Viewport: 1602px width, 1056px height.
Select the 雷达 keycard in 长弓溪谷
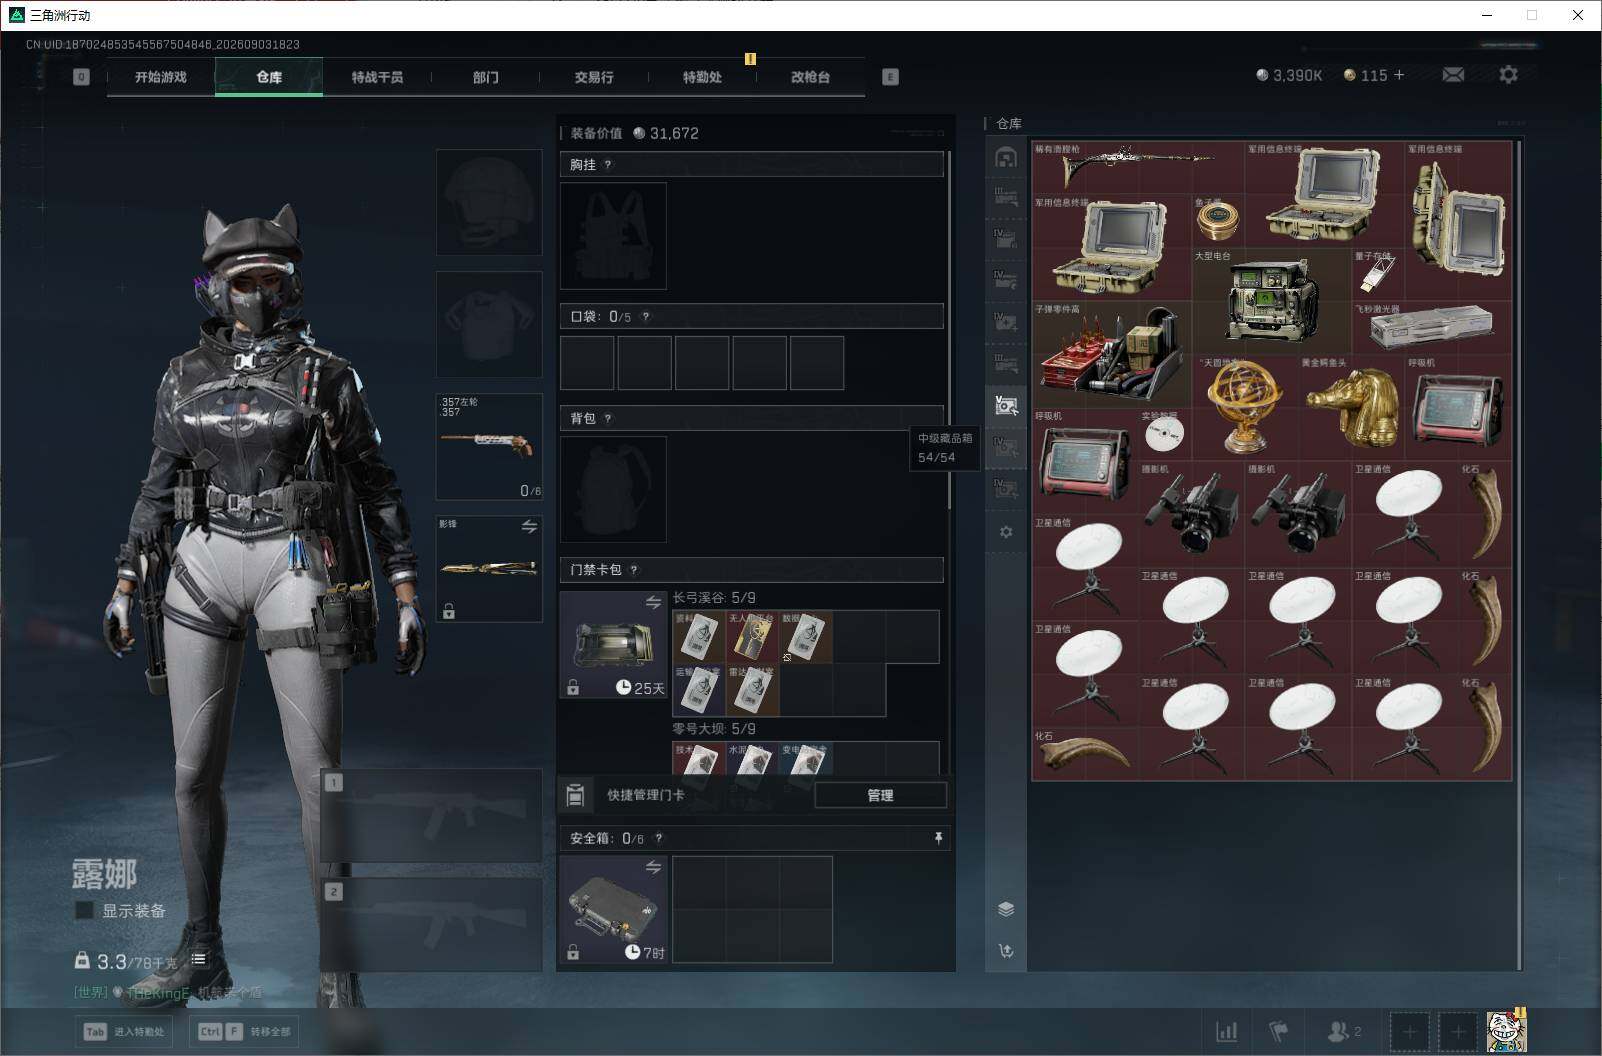[x=752, y=690]
